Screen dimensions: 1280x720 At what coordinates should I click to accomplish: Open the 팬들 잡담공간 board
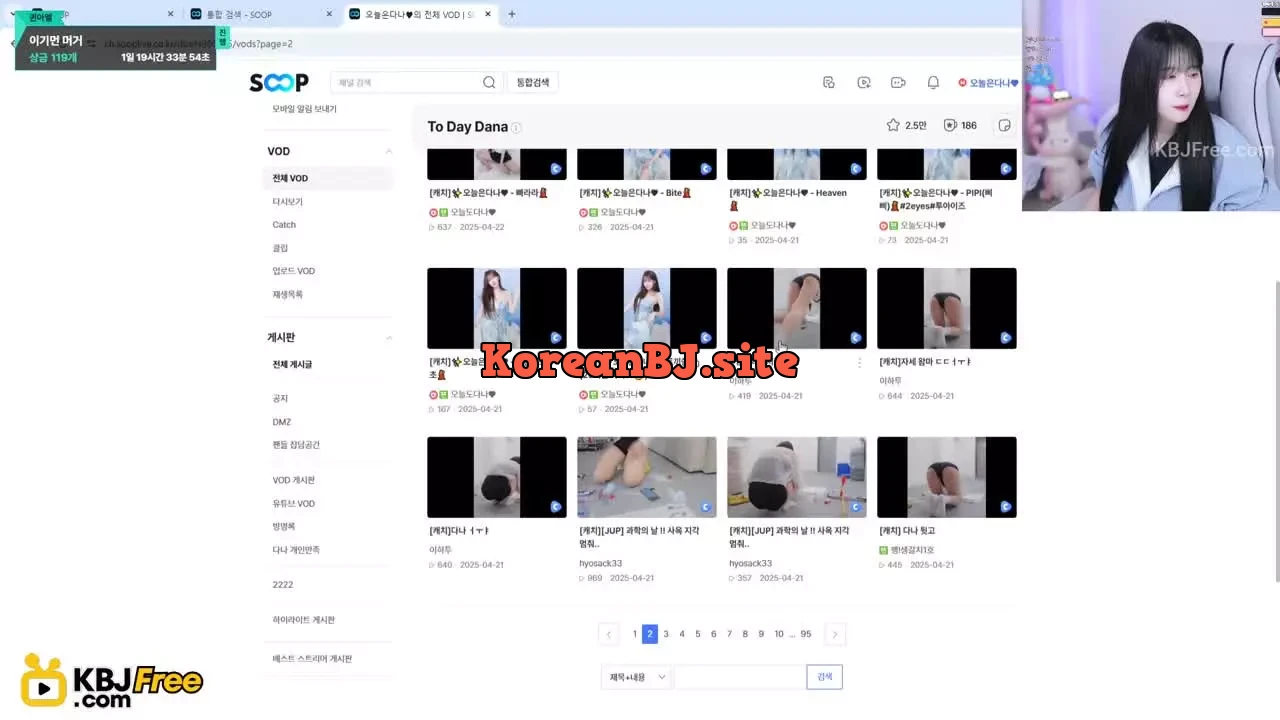click(296, 445)
